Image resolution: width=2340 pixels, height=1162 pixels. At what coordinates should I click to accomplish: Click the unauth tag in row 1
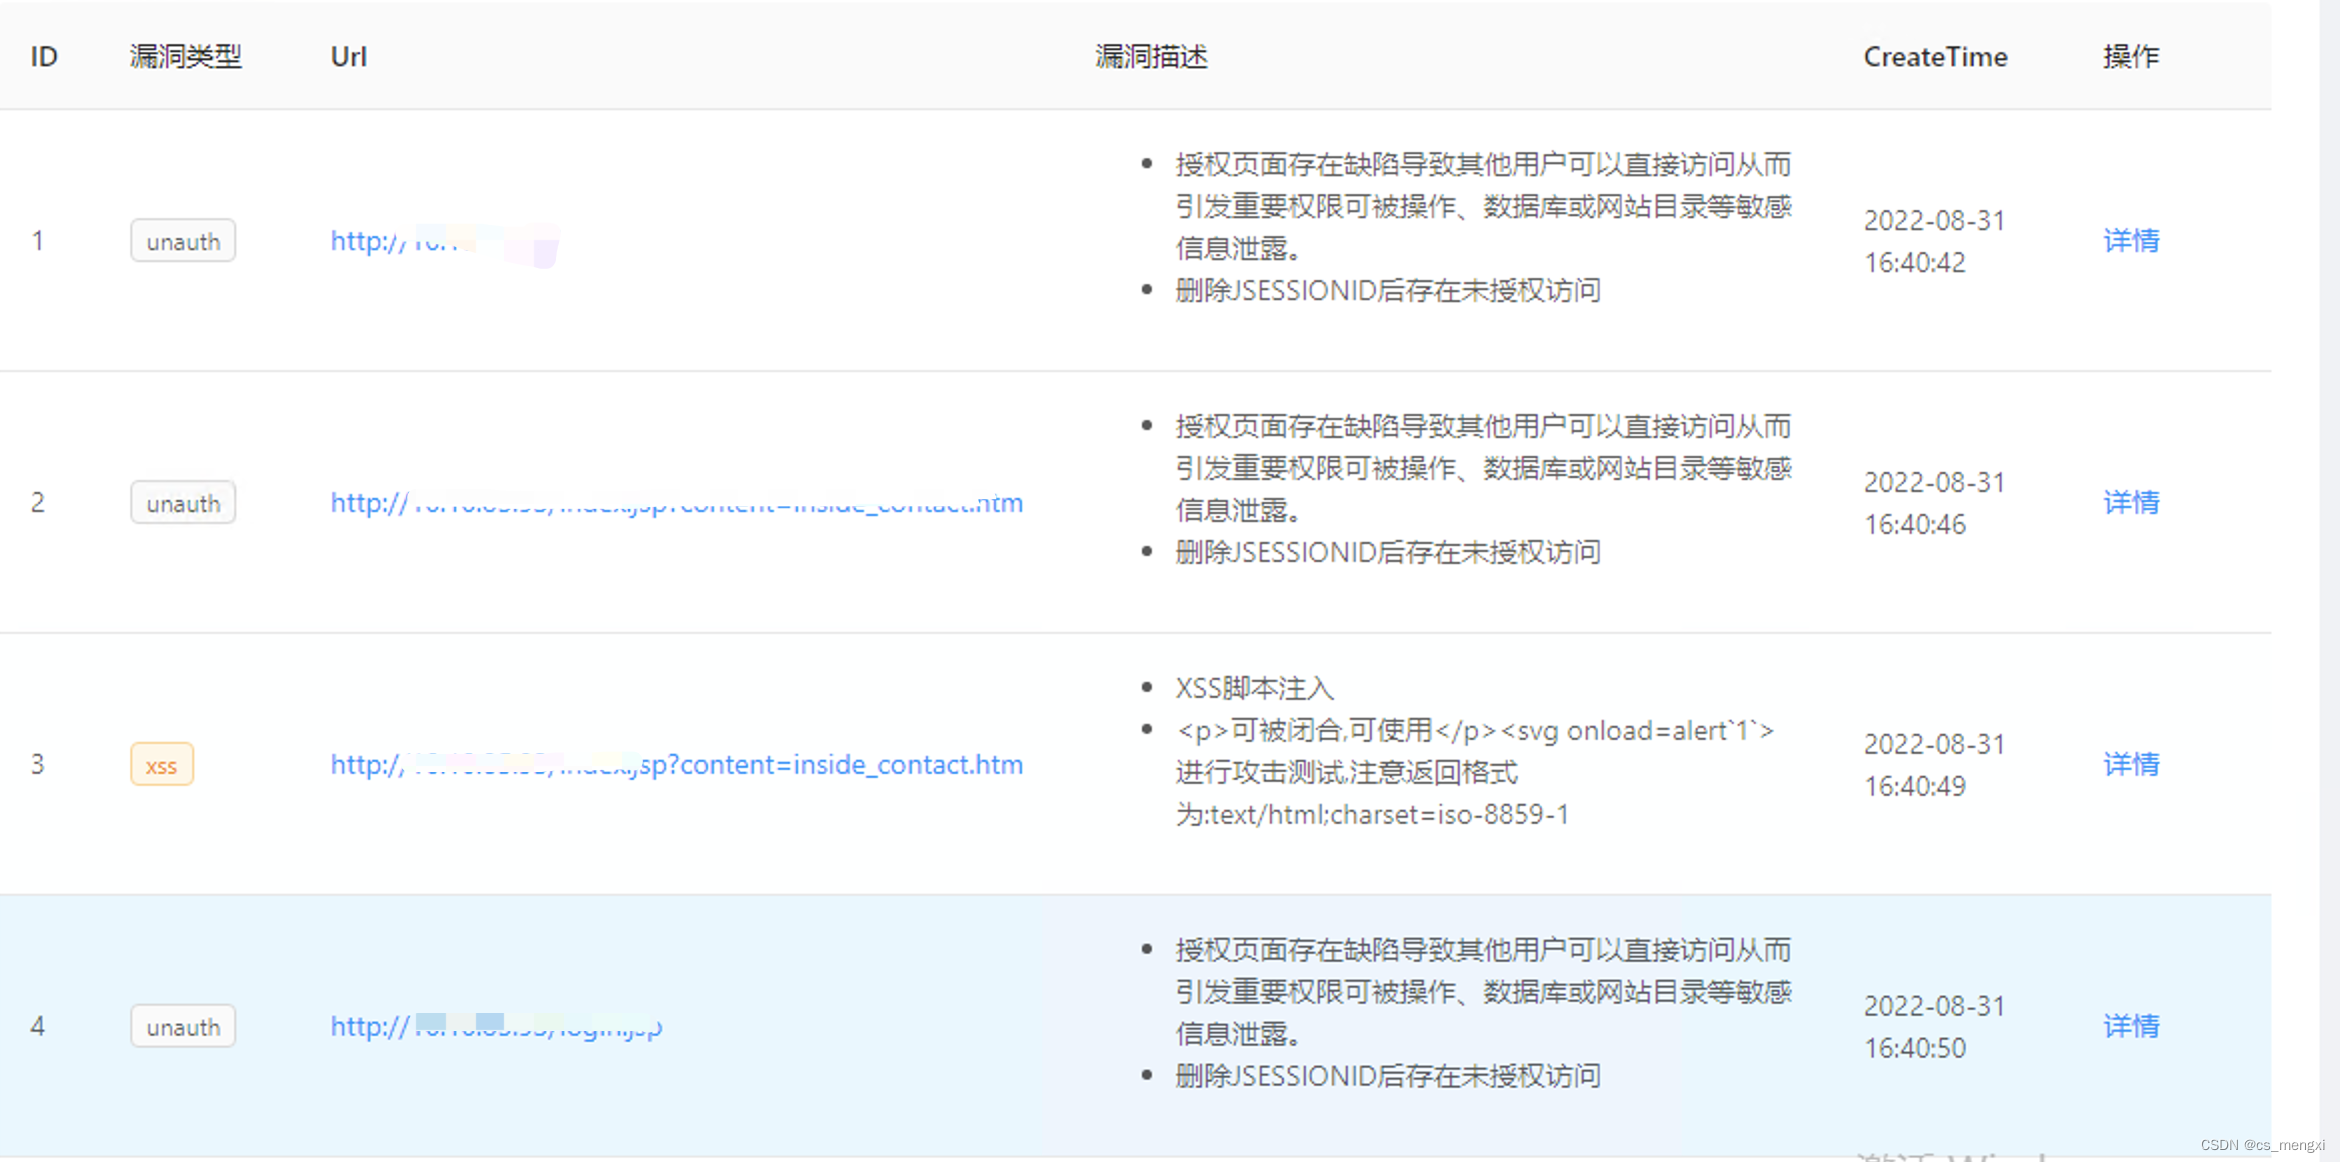click(x=183, y=242)
